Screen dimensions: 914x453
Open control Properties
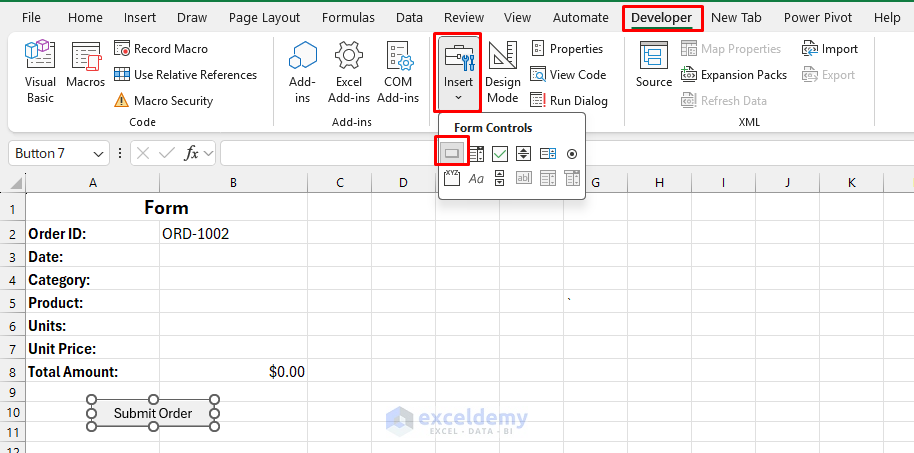(567, 49)
